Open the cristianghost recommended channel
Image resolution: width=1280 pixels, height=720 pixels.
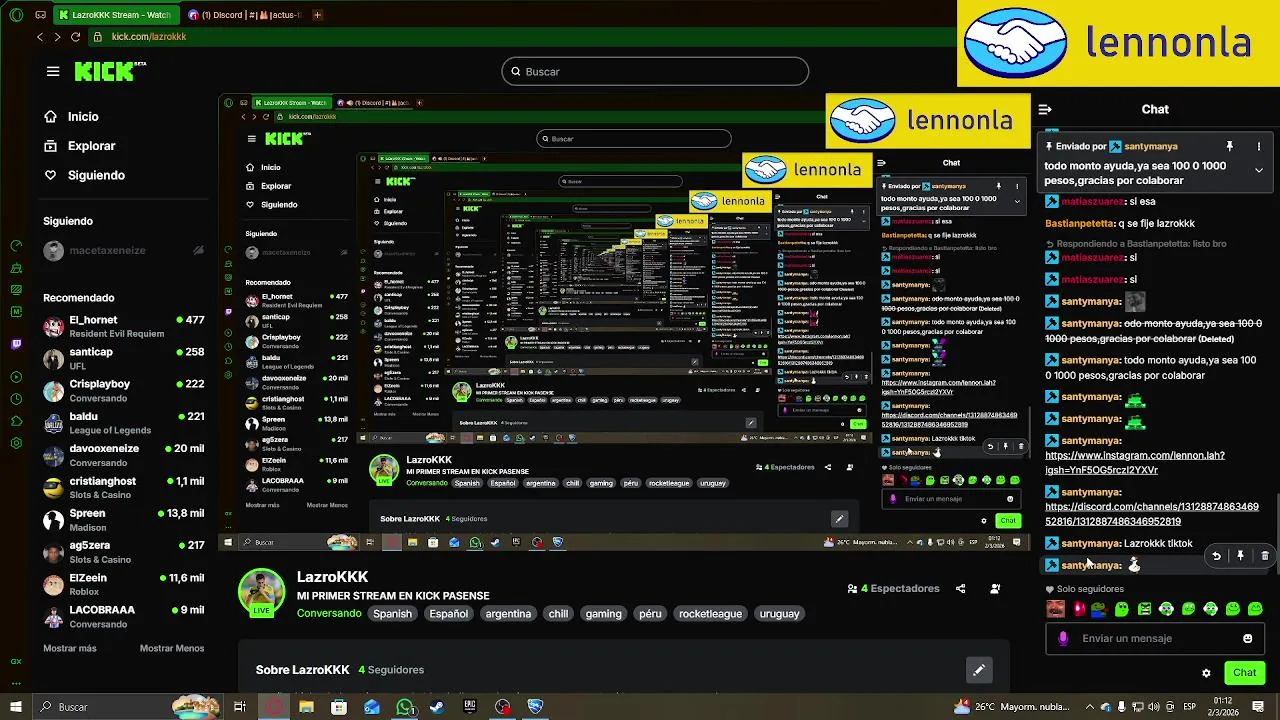coord(124,487)
